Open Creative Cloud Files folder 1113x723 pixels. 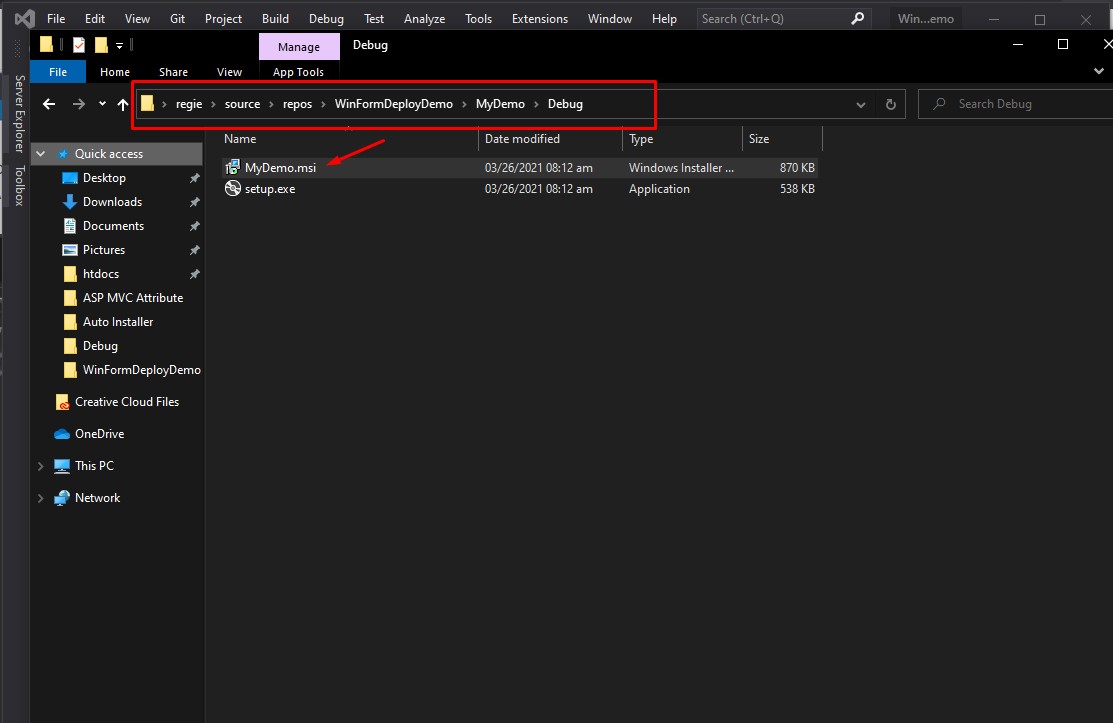[x=126, y=402]
